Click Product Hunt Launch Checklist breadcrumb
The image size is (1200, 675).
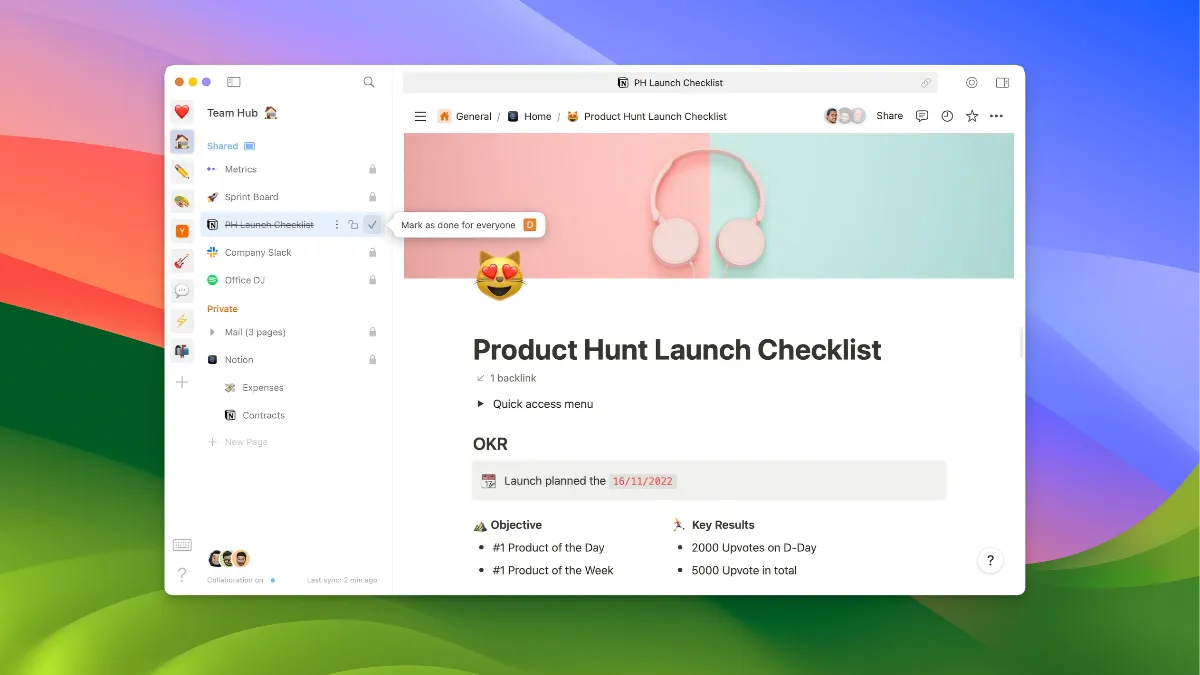coord(647,116)
